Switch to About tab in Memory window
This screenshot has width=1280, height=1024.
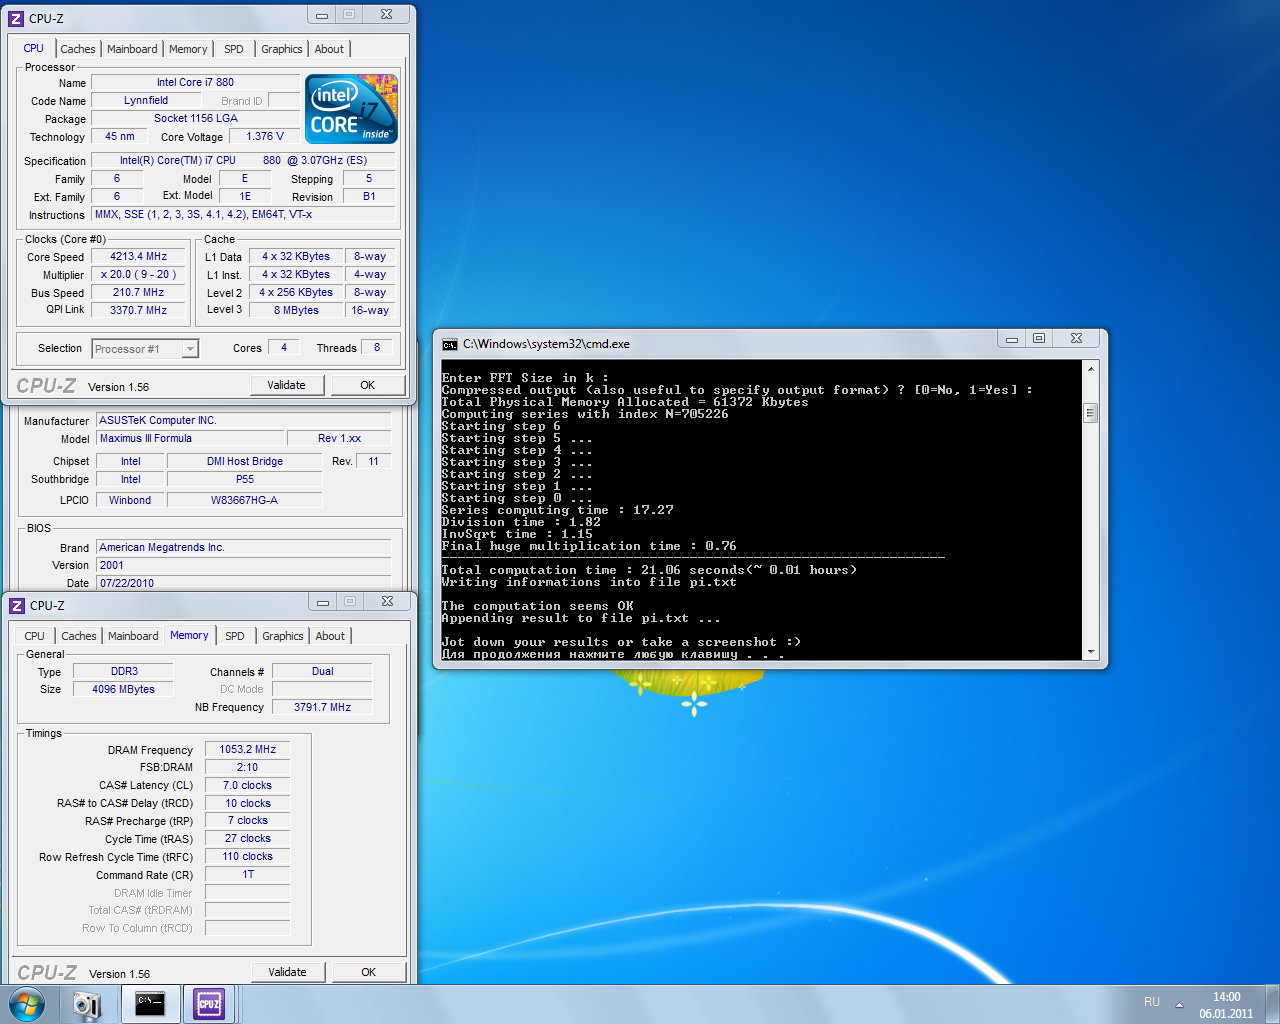[330, 636]
